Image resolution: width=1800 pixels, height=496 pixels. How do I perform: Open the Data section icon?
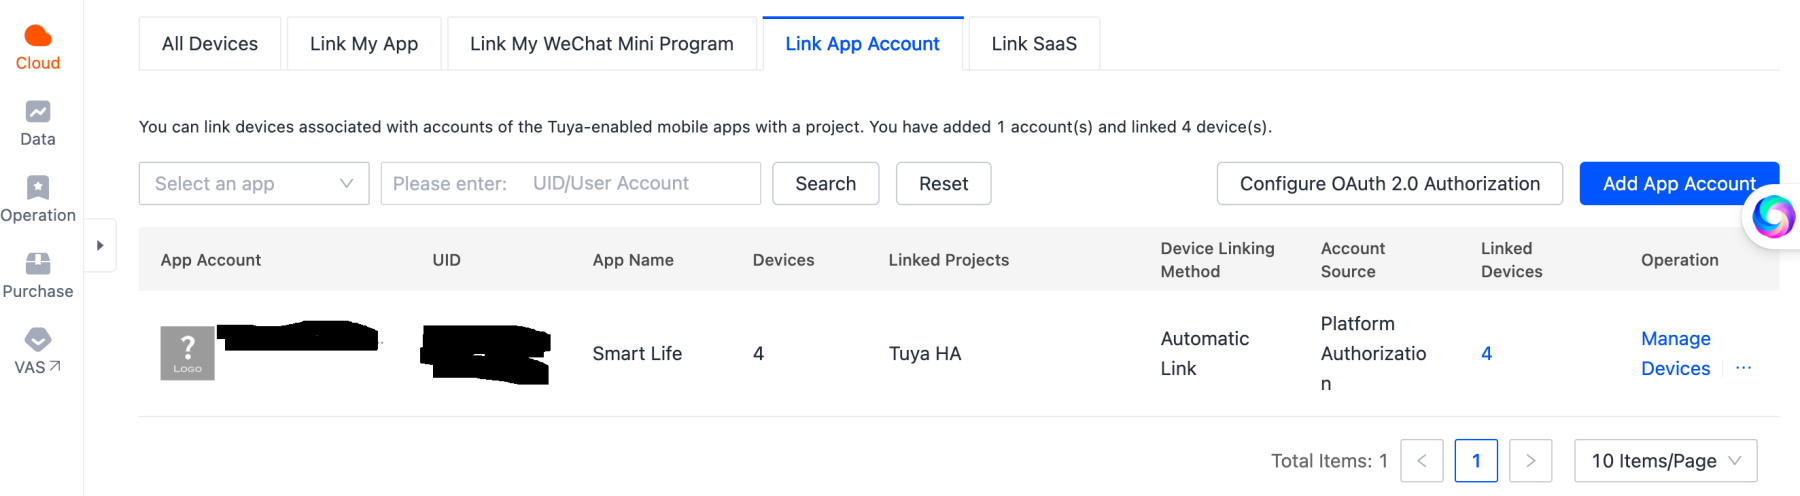(x=38, y=111)
